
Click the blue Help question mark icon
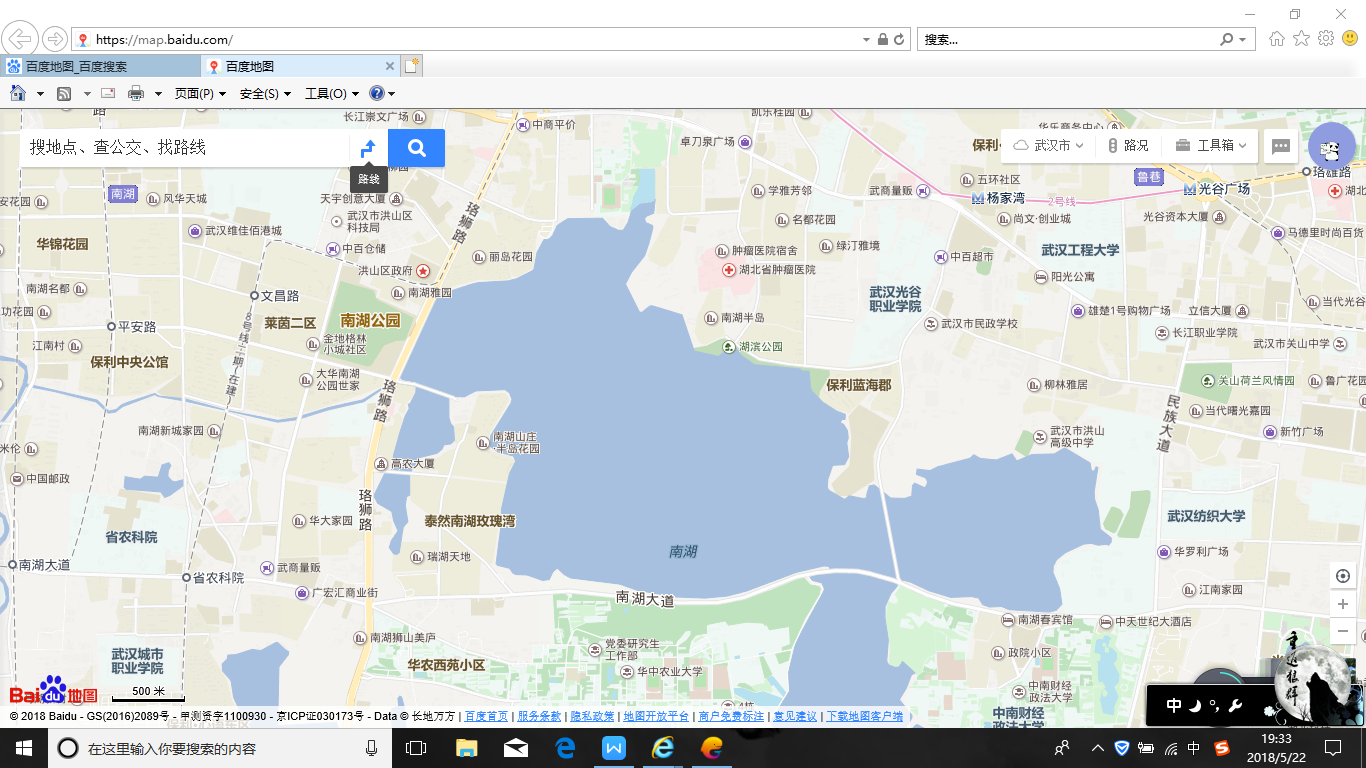coord(376,93)
